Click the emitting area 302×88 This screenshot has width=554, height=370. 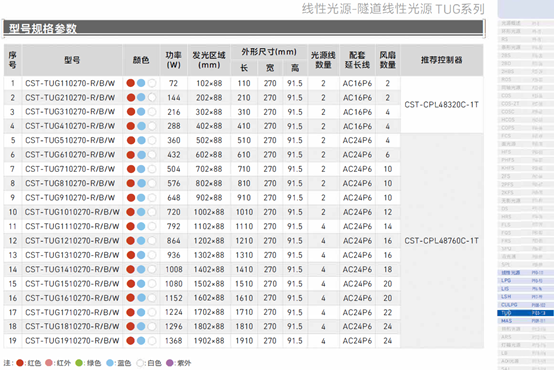209,112
